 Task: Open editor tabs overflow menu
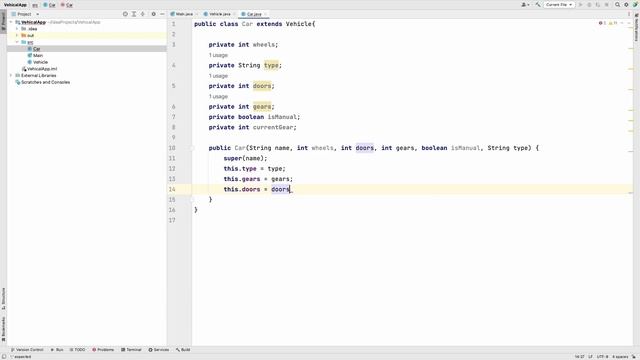coord(629,14)
